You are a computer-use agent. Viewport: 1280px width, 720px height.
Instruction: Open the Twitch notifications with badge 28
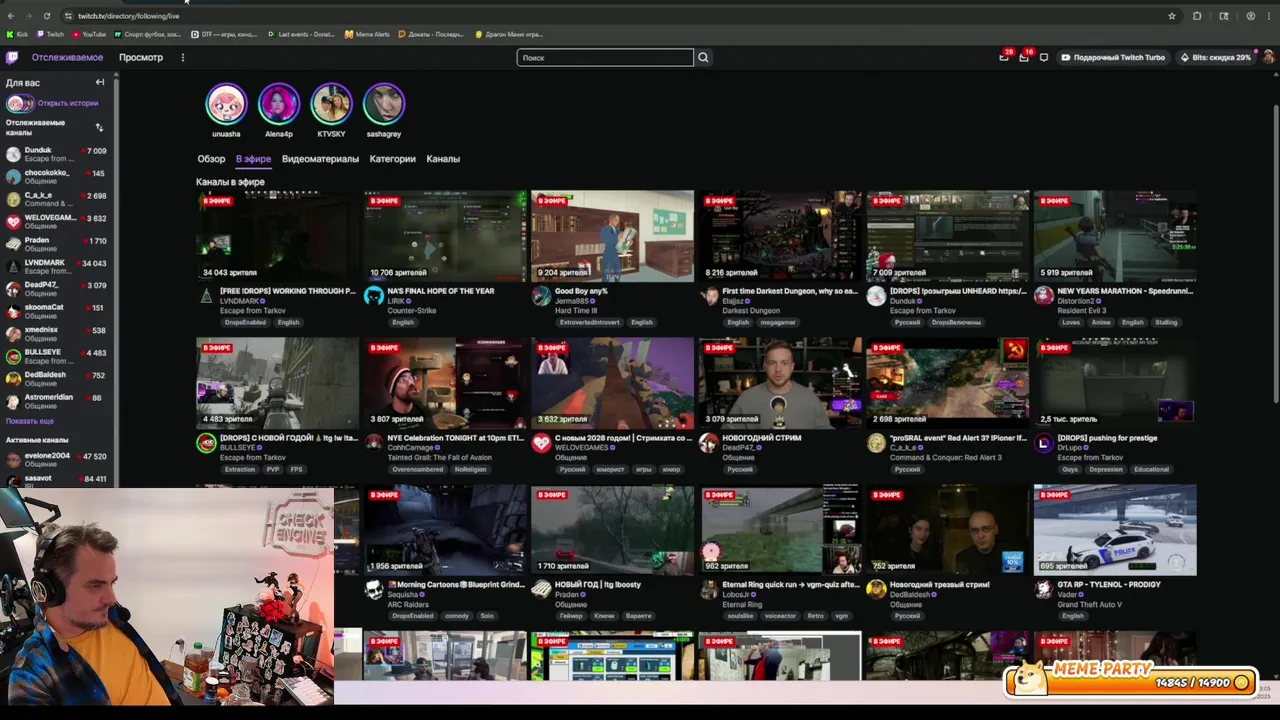pyautogui.click(x=1004, y=57)
